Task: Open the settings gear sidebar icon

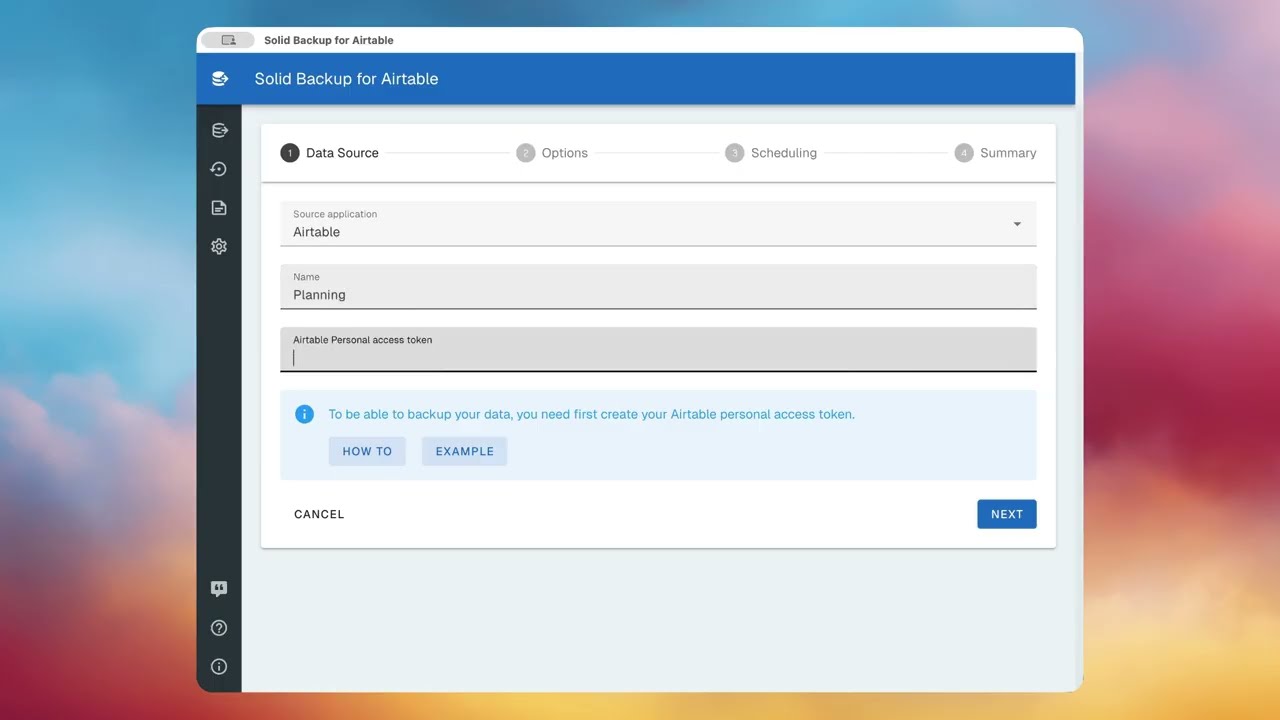Action: (219, 246)
